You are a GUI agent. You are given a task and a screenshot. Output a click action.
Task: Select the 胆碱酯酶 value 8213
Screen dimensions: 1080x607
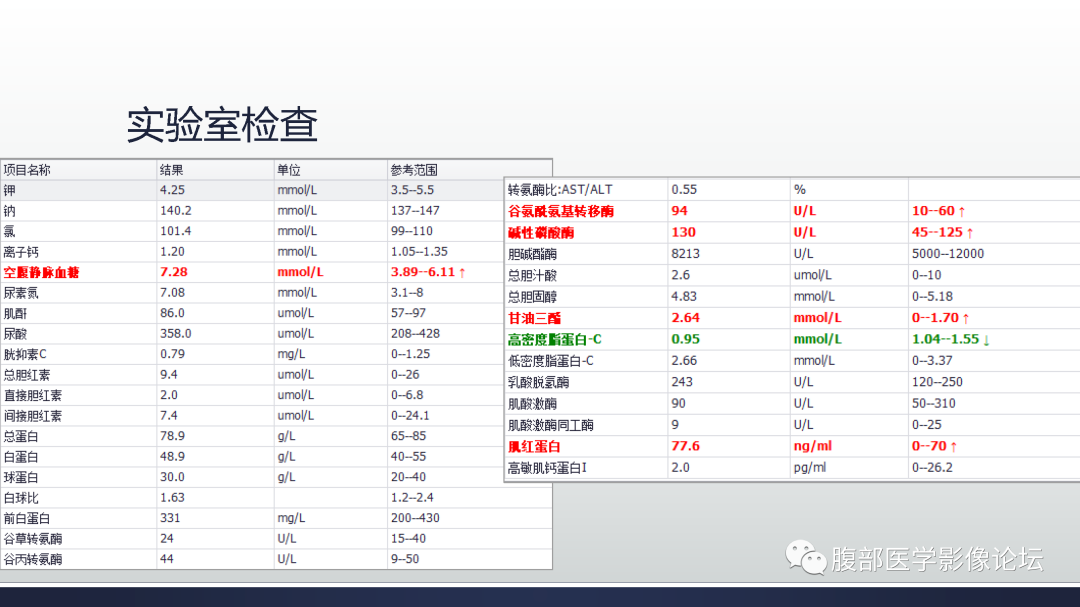(685, 254)
